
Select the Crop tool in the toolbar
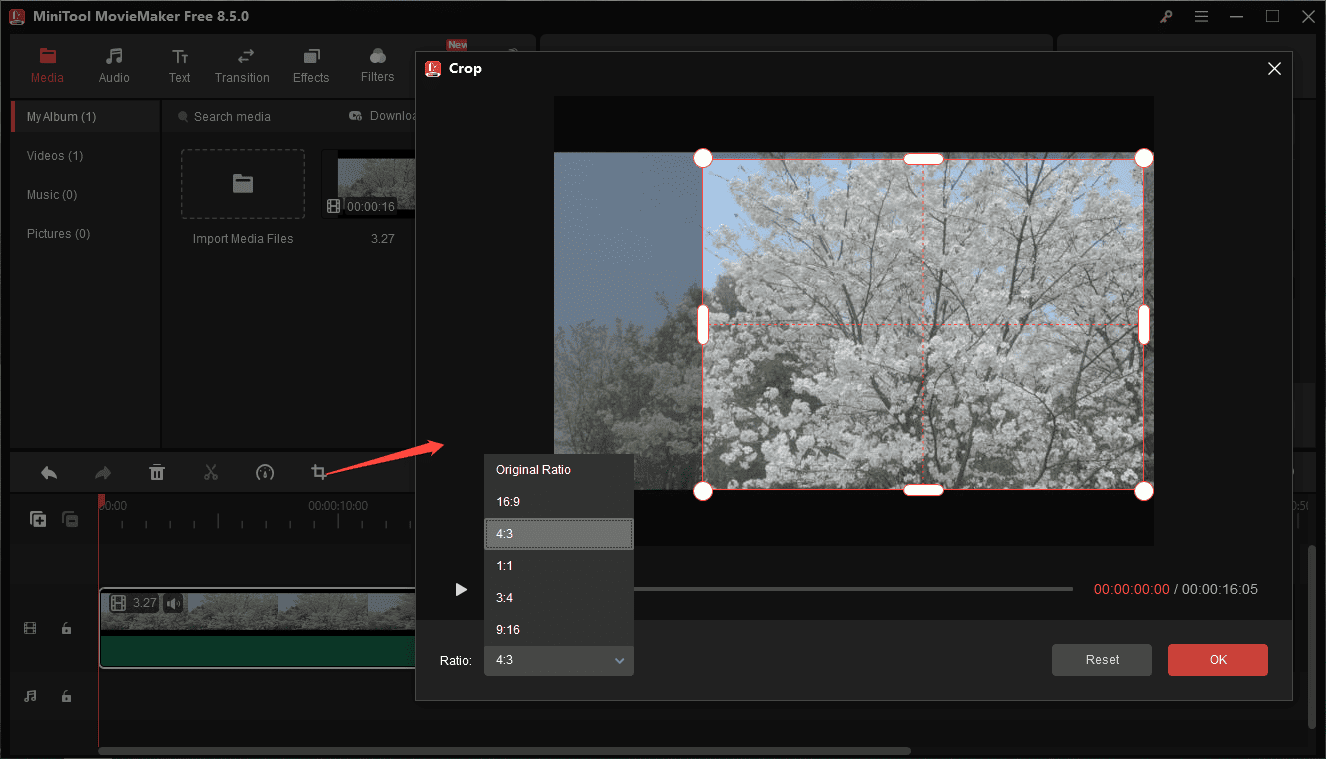click(x=318, y=472)
